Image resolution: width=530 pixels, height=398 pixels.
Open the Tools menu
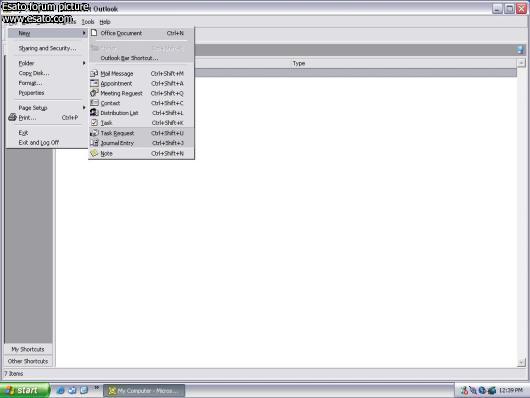click(x=88, y=22)
